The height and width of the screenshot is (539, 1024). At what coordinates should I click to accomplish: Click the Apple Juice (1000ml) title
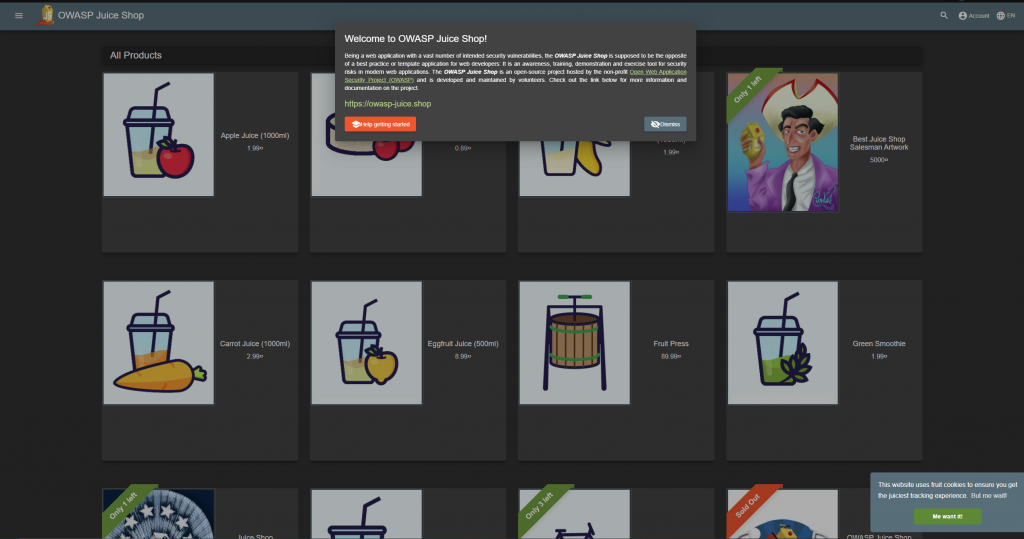click(x=255, y=136)
